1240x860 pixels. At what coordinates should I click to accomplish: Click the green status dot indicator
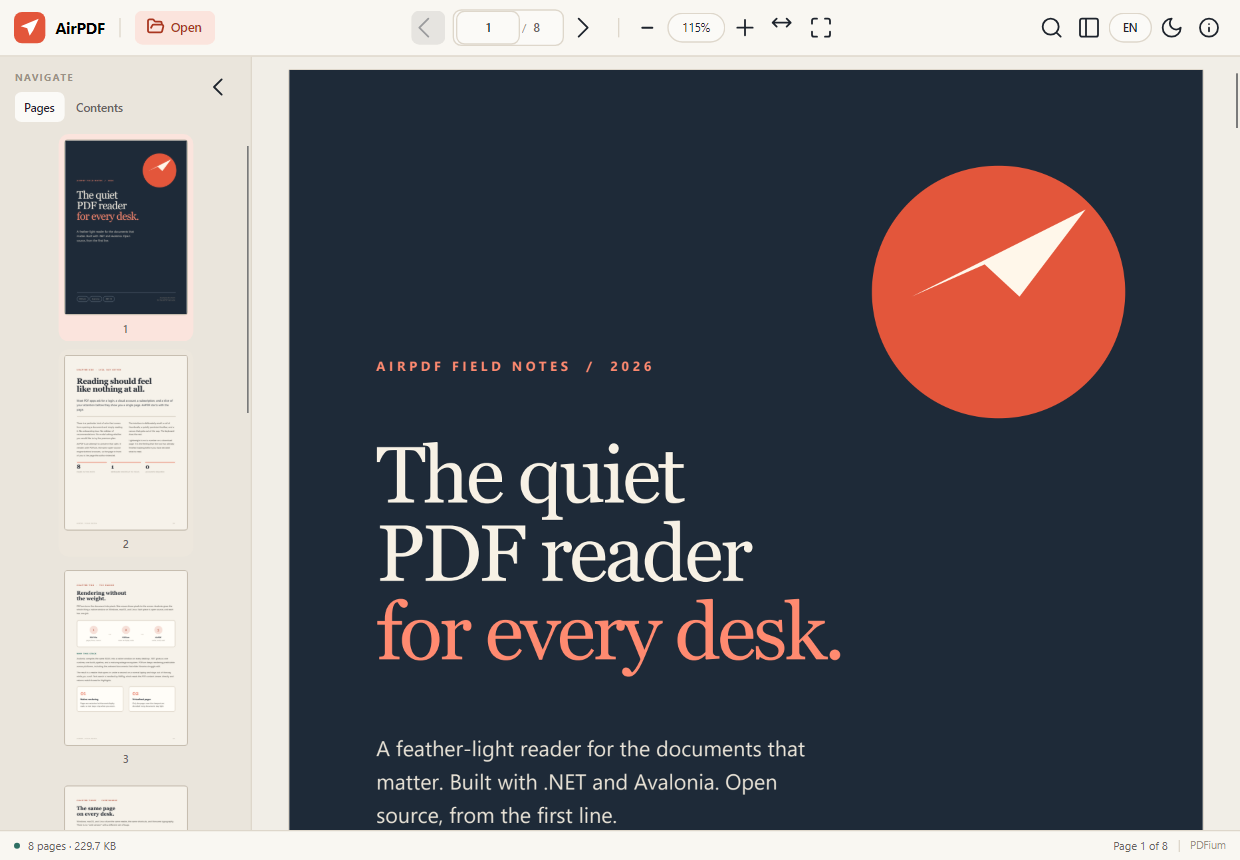17,846
